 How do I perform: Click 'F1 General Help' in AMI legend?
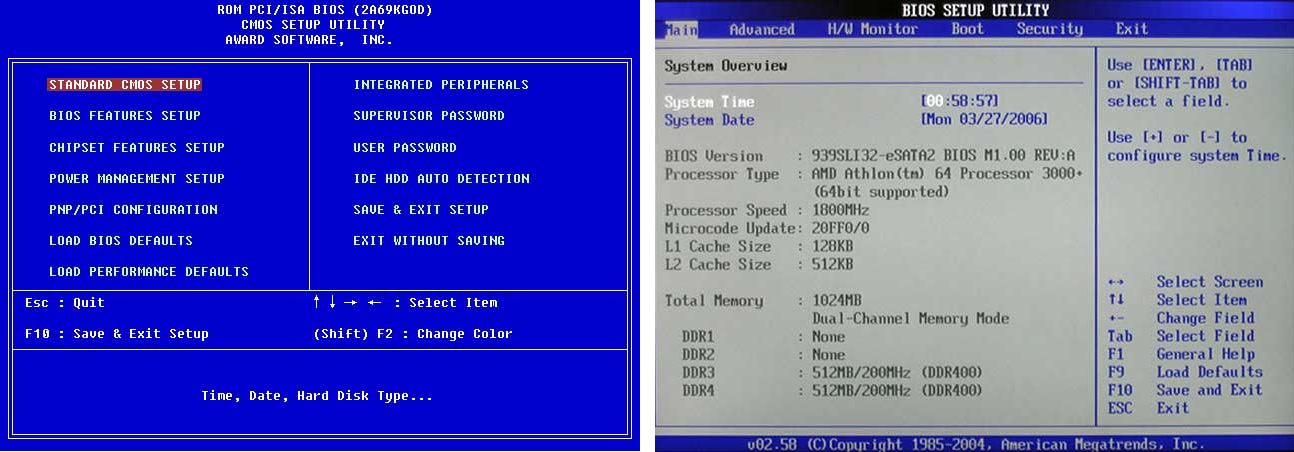[x=1180, y=354]
